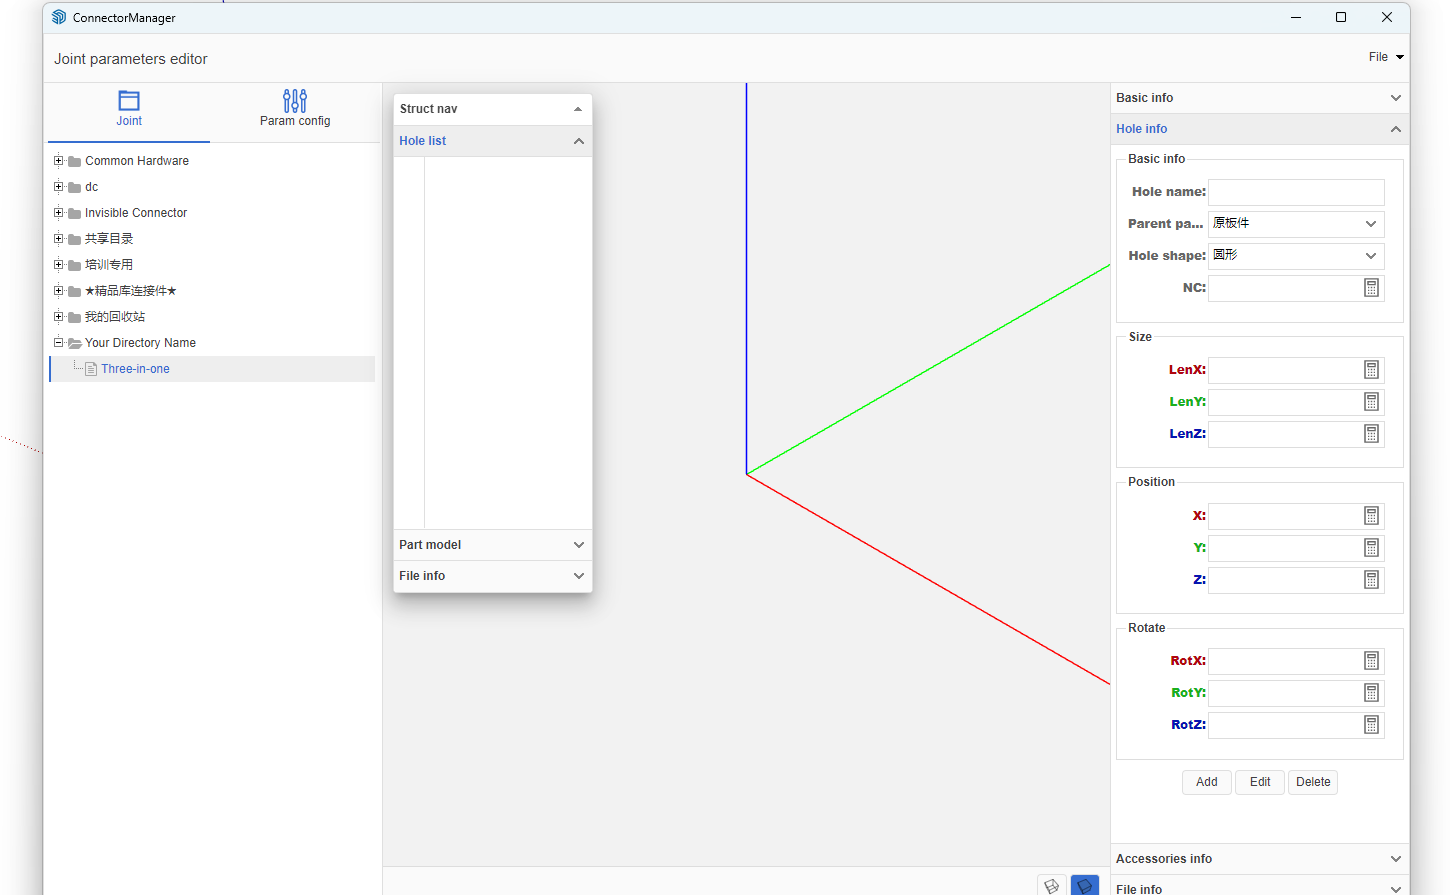Viewport: 1450px width, 895px height.
Task: Open calculator for LenX field
Action: (x=1371, y=370)
